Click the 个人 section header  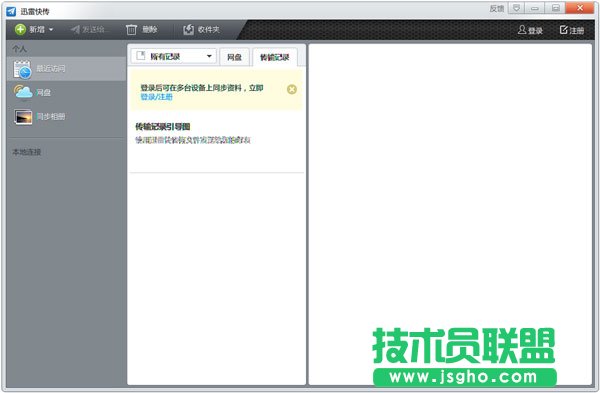pos(19,49)
